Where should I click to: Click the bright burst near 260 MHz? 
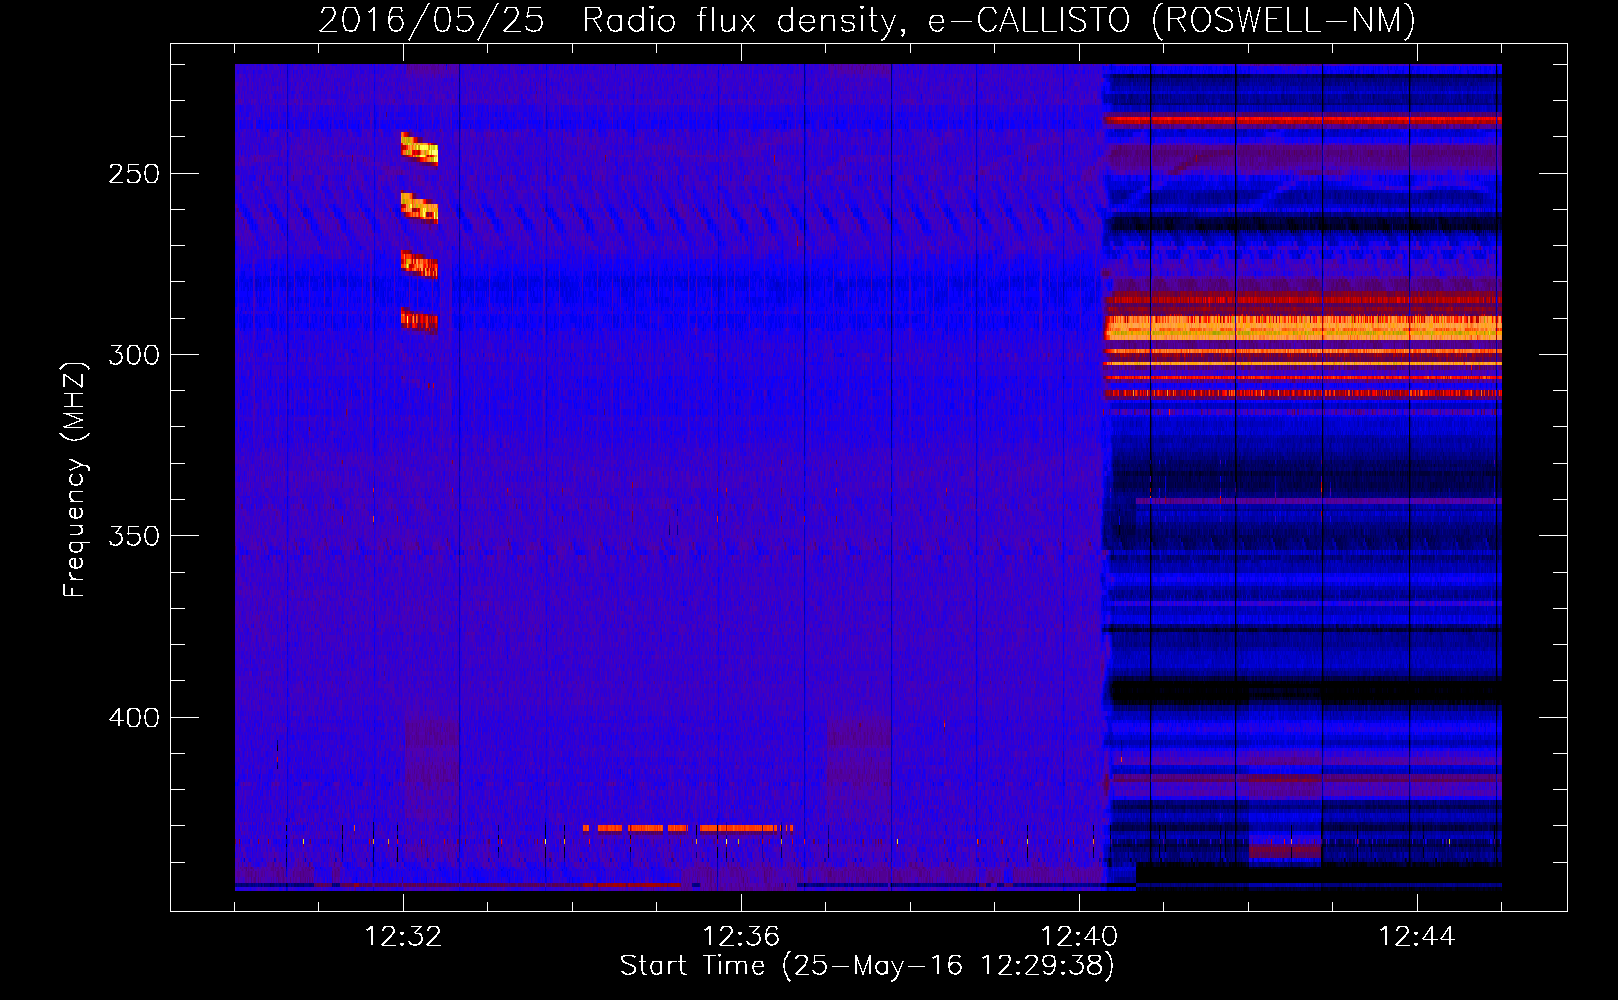click(x=419, y=207)
